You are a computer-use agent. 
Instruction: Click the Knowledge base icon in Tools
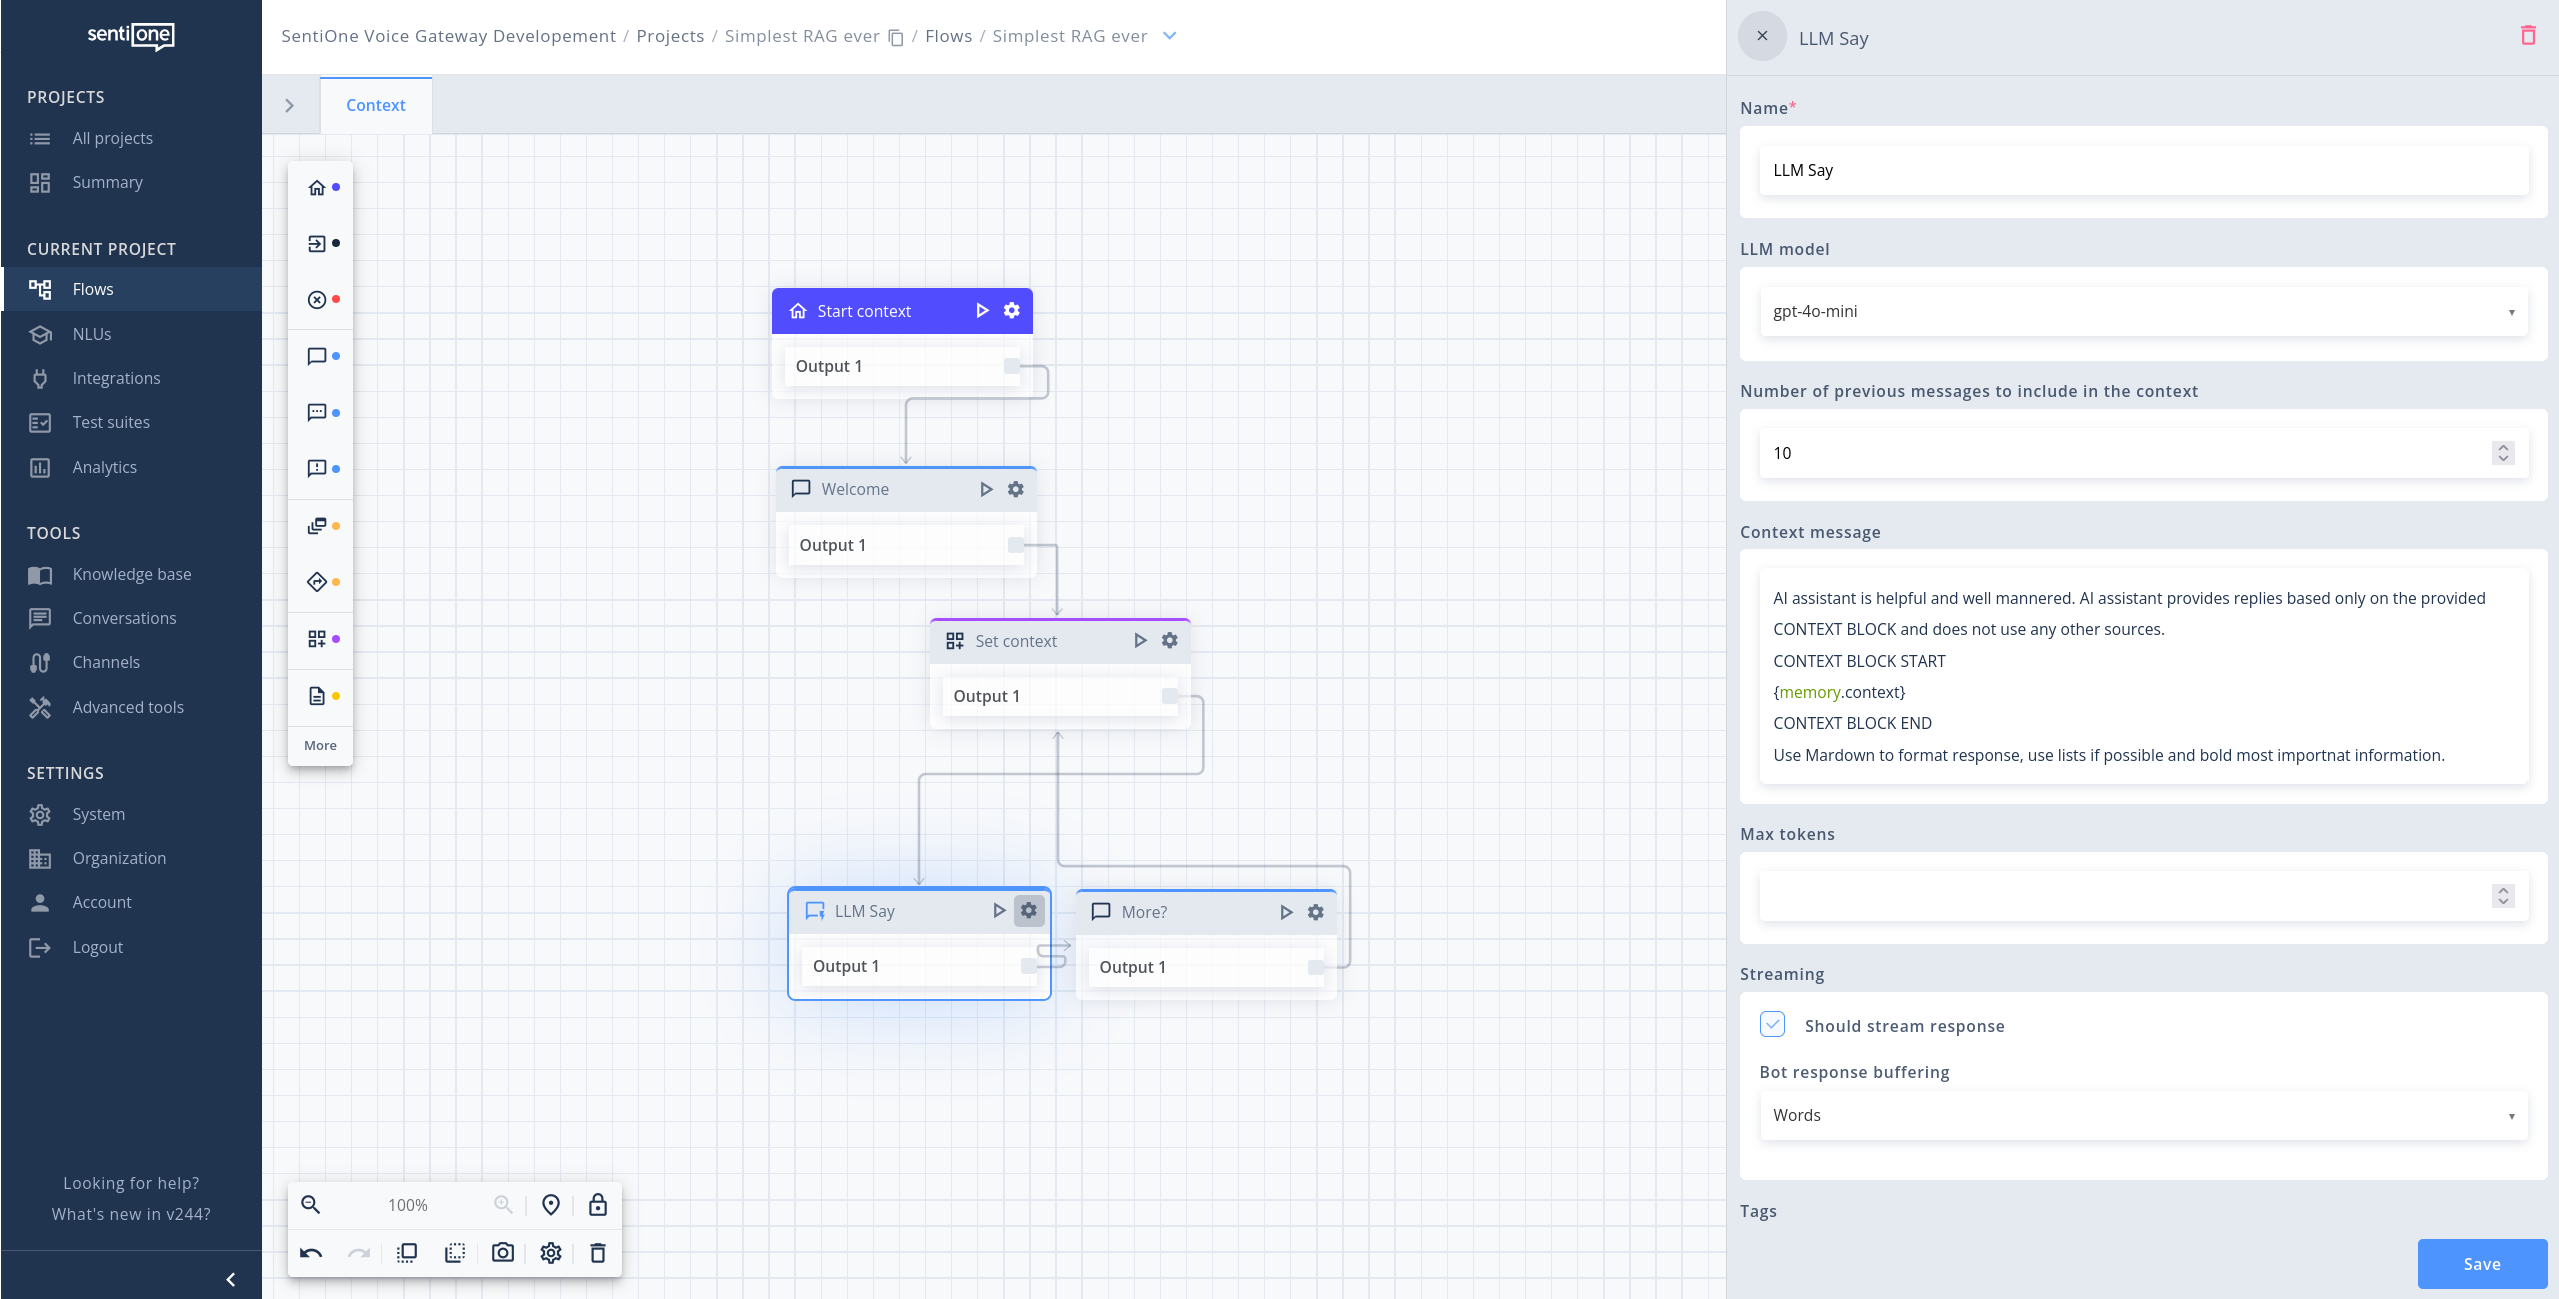pyautogui.click(x=40, y=573)
